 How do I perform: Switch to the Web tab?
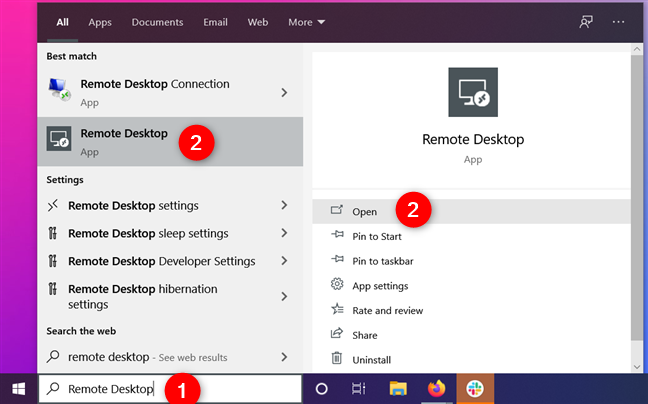point(257,22)
